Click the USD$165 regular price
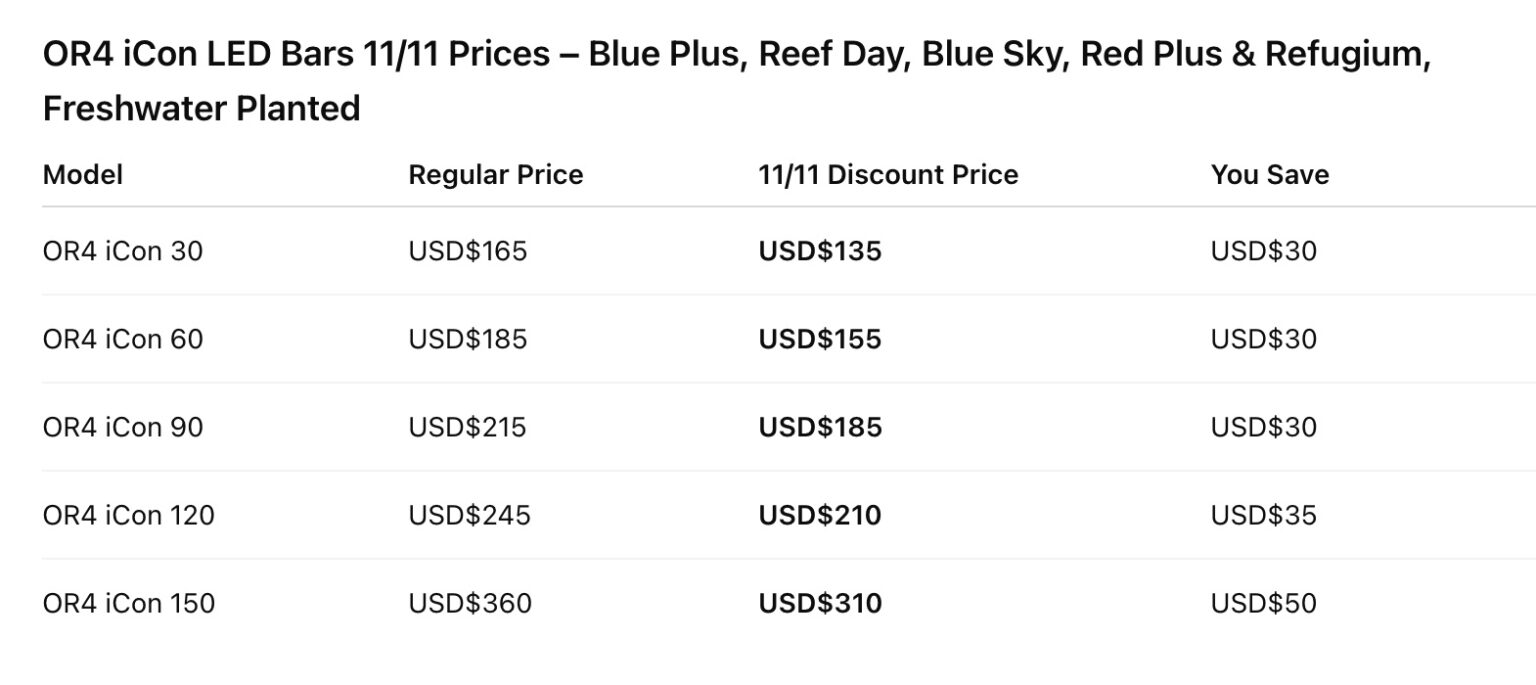The height and width of the screenshot is (685, 1536). (467, 251)
